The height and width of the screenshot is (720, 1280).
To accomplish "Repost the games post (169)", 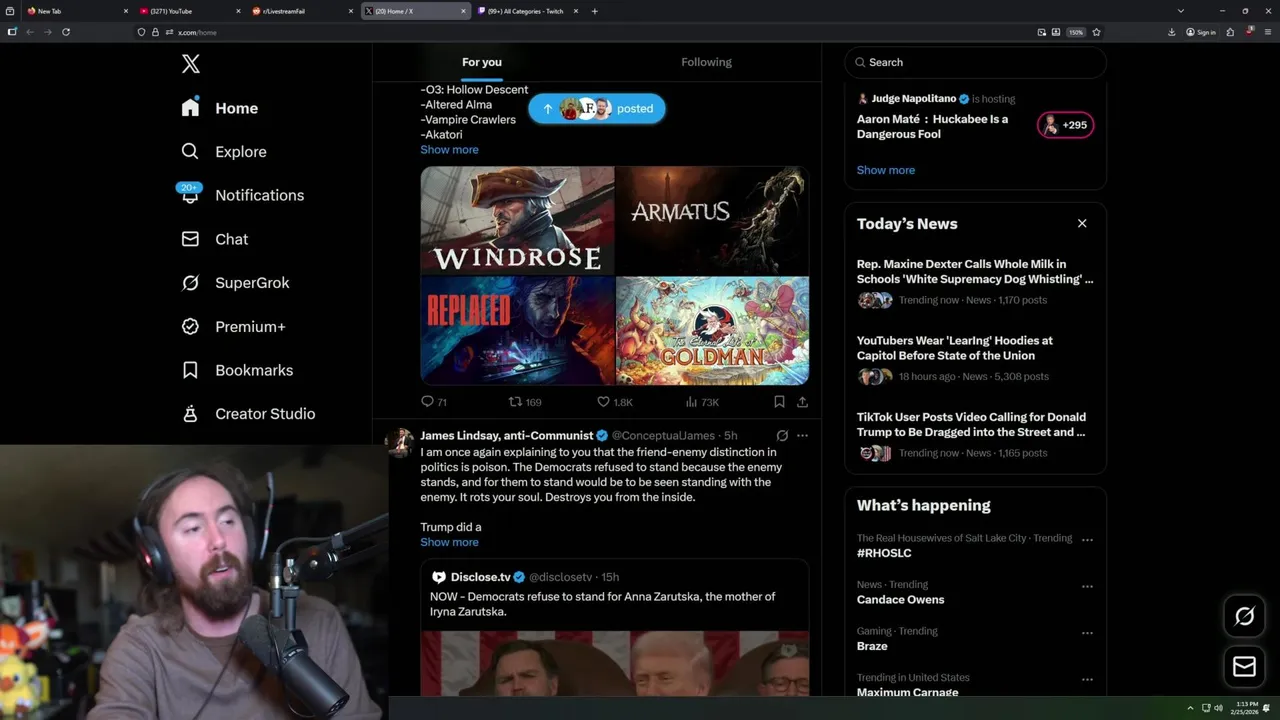I will pos(525,402).
